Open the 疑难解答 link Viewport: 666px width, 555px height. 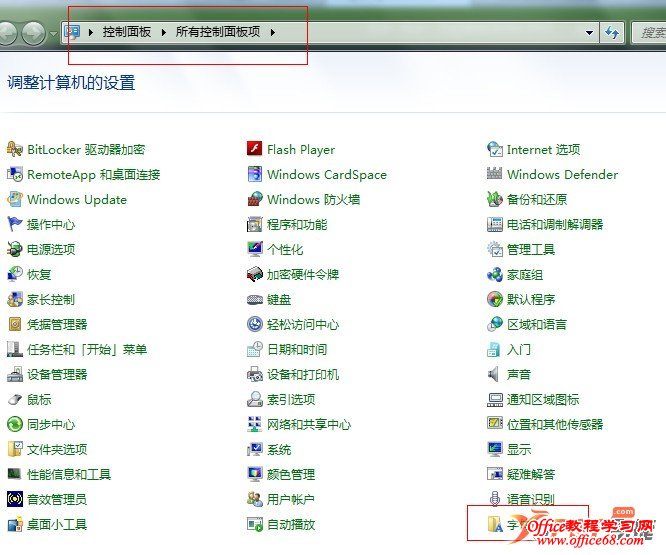531,474
